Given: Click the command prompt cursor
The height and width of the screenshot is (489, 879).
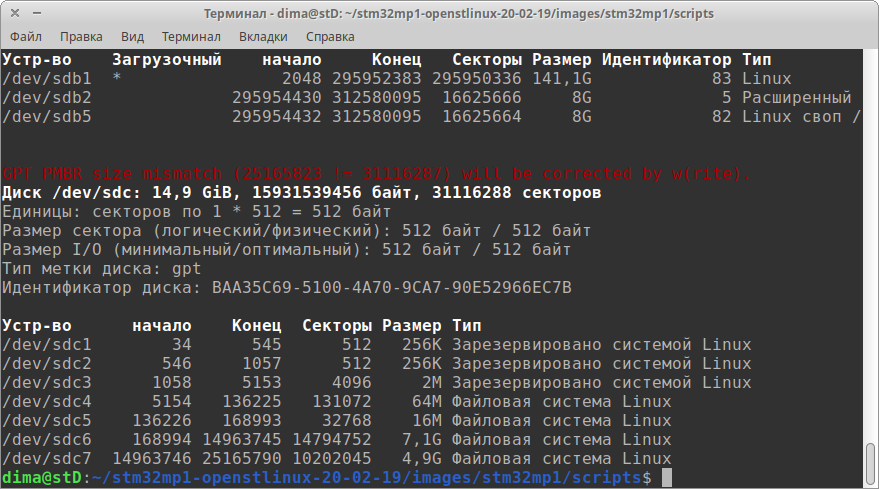Looking at the screenshot, I should (667, 477).
